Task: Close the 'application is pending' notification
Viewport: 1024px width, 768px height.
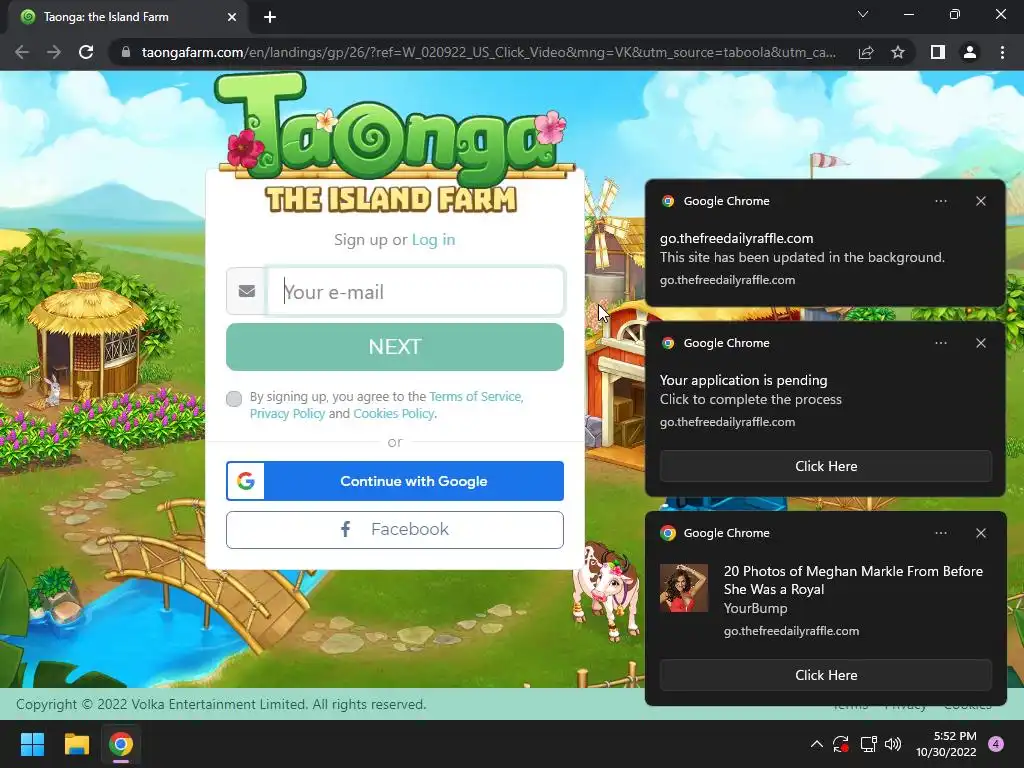Action: (x=981, y=343)
